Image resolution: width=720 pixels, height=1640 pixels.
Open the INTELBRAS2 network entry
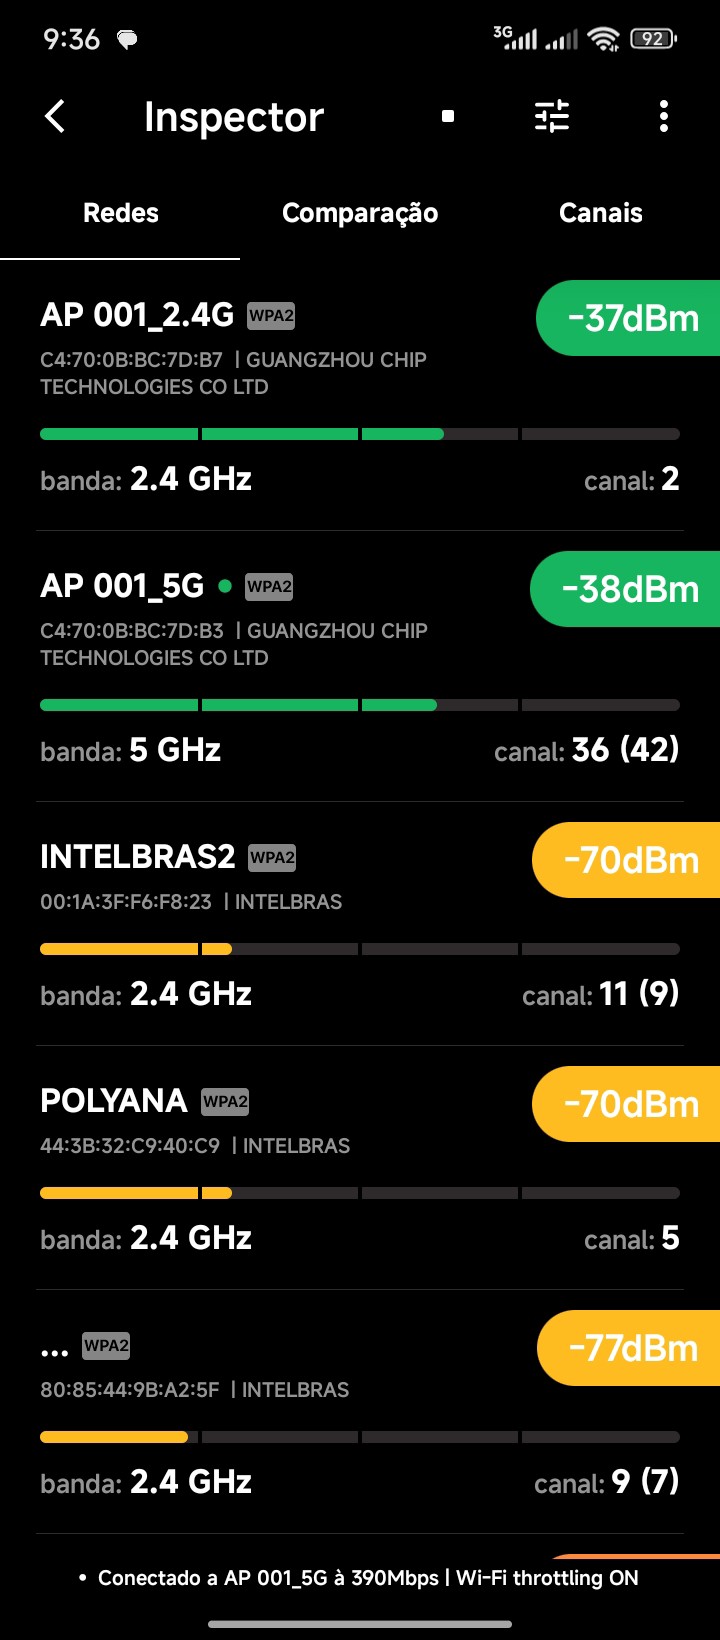138,857
